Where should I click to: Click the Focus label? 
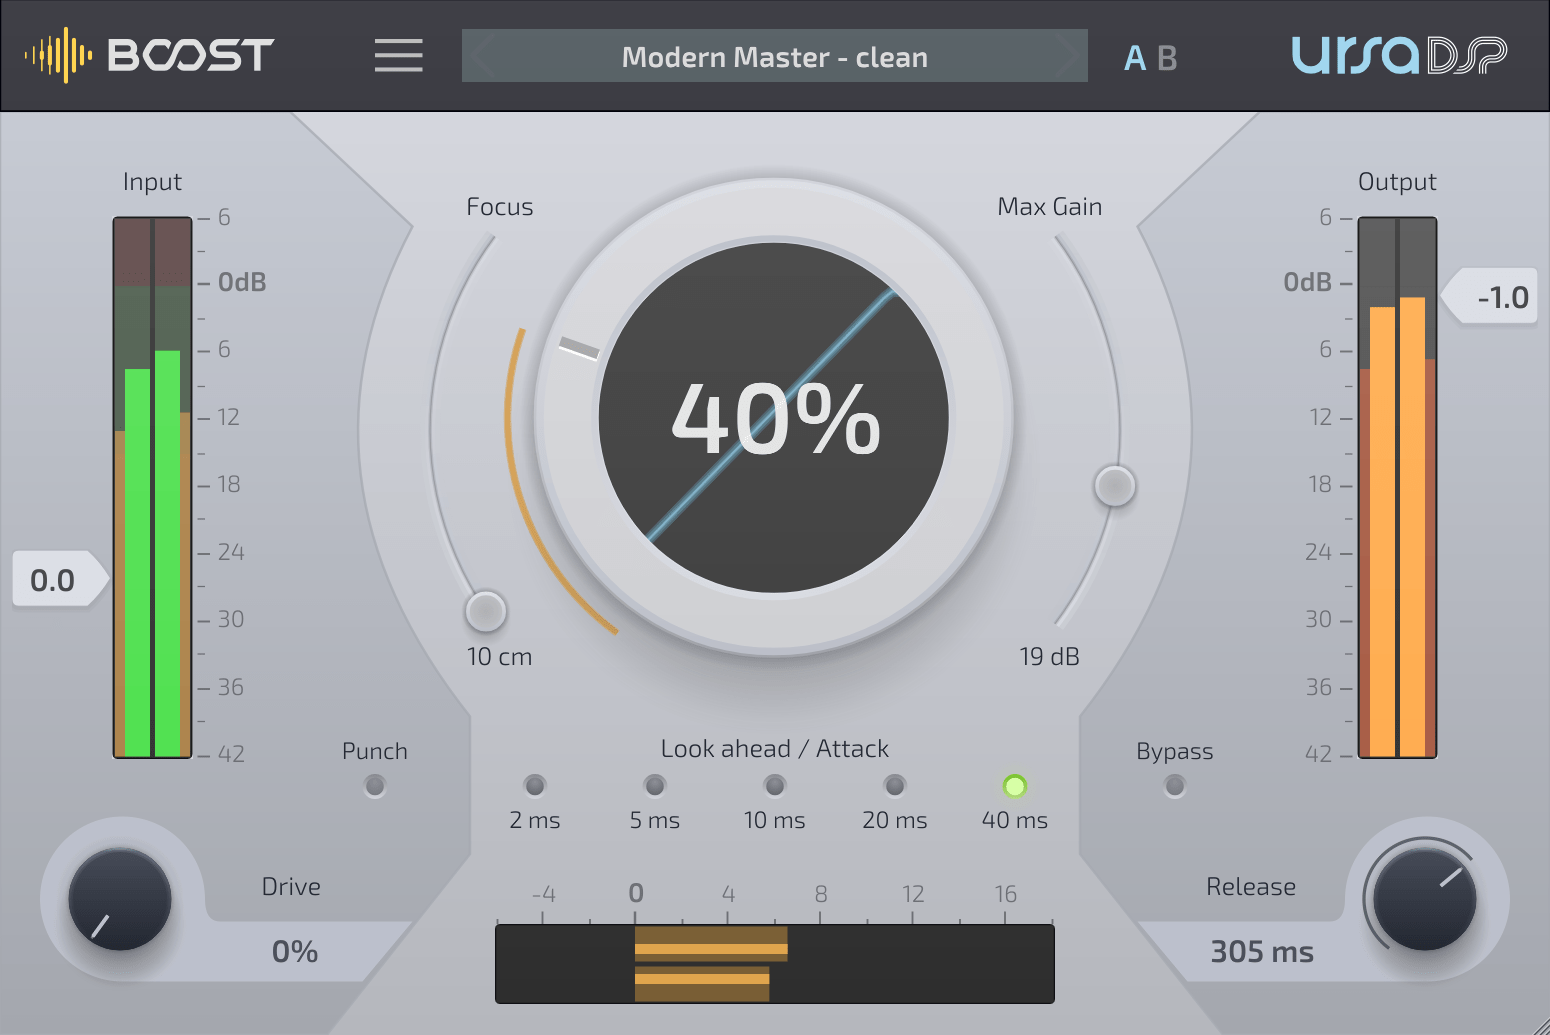pyautogui.click(x=500, y=207)
